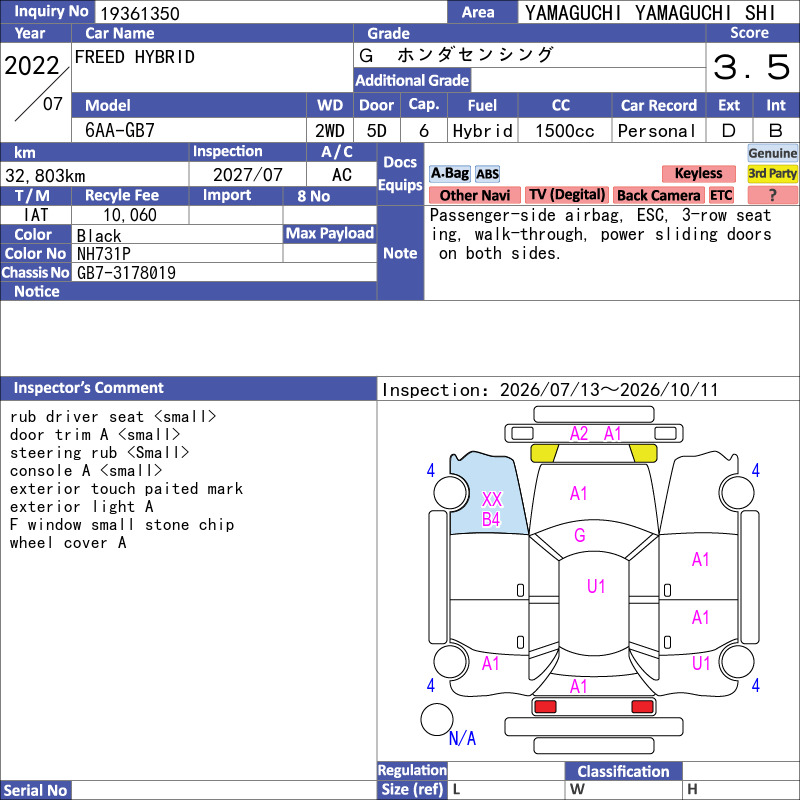Click the Serial No field
The height and width of the screenshot is (800, 800).
[223, 790]
